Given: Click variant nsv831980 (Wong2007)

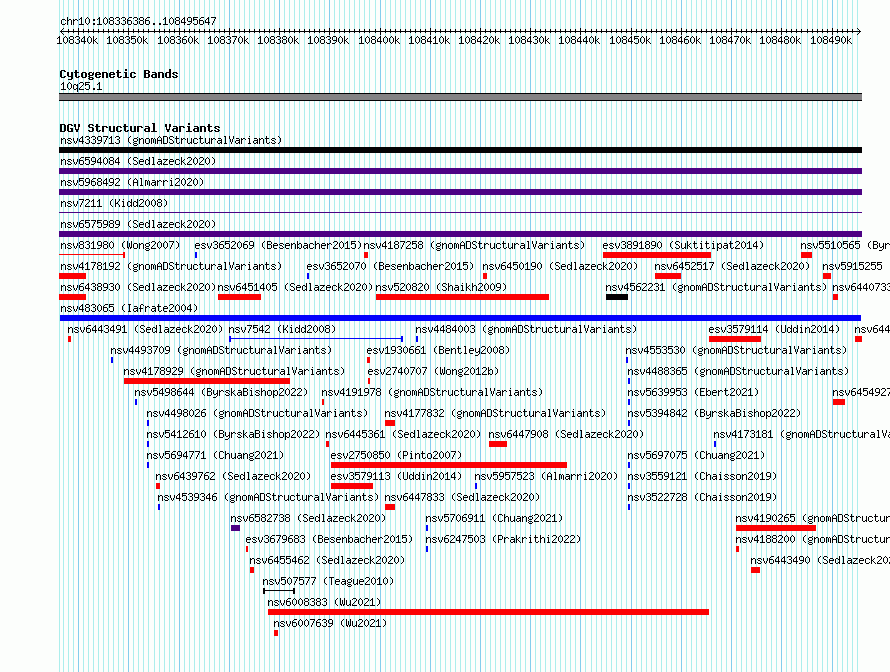Looking at the screenshot, I should (x=120, y=245).
